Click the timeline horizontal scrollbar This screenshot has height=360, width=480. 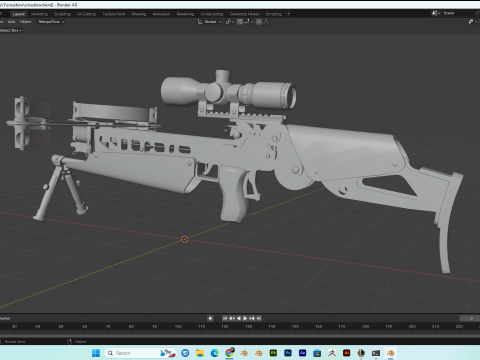click(240, 336)
